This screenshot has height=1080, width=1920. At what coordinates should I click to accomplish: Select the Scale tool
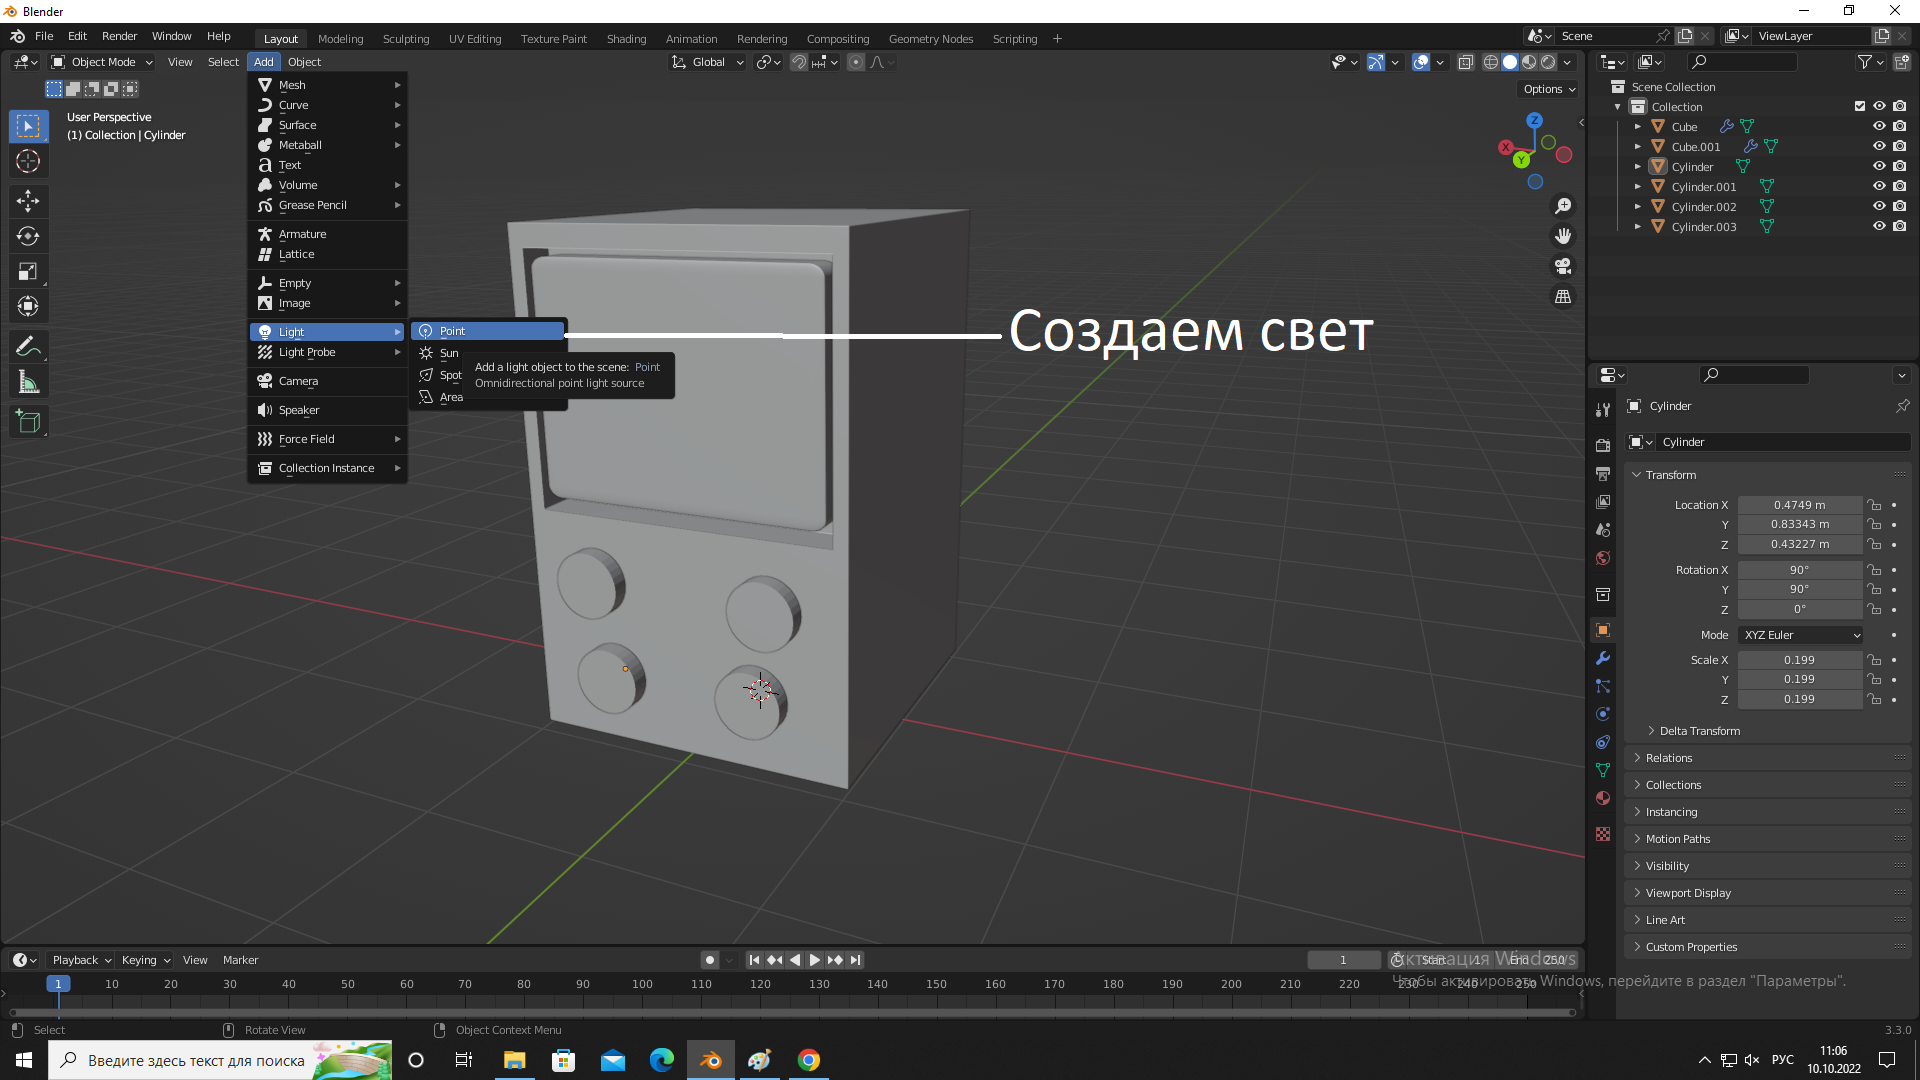click(28, 271)
